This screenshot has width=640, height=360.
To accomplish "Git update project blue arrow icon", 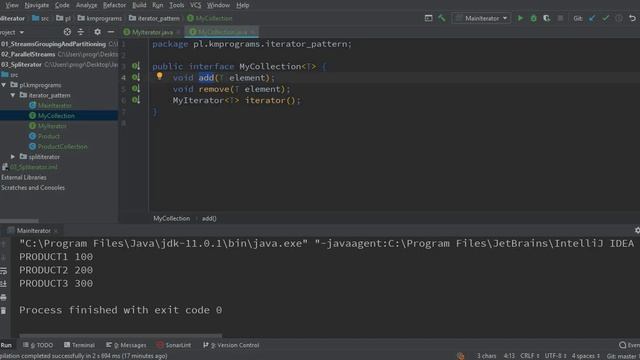I will pyautogui.click(x=592, y=18).
